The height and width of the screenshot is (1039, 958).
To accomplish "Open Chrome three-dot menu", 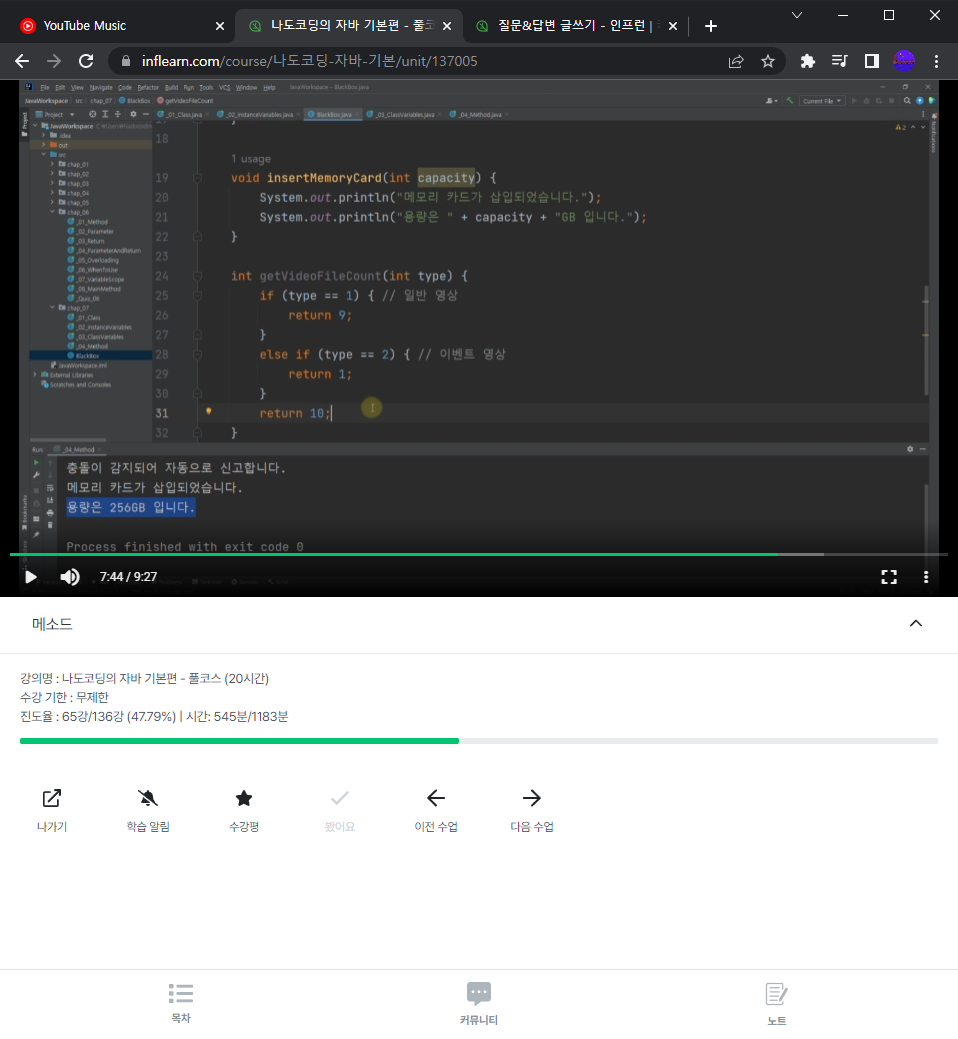I will (936, 61).
